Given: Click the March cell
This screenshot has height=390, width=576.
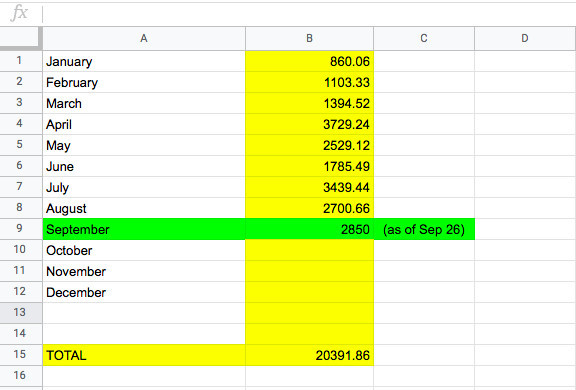Looking at the screenshot, I should point(144,103).
